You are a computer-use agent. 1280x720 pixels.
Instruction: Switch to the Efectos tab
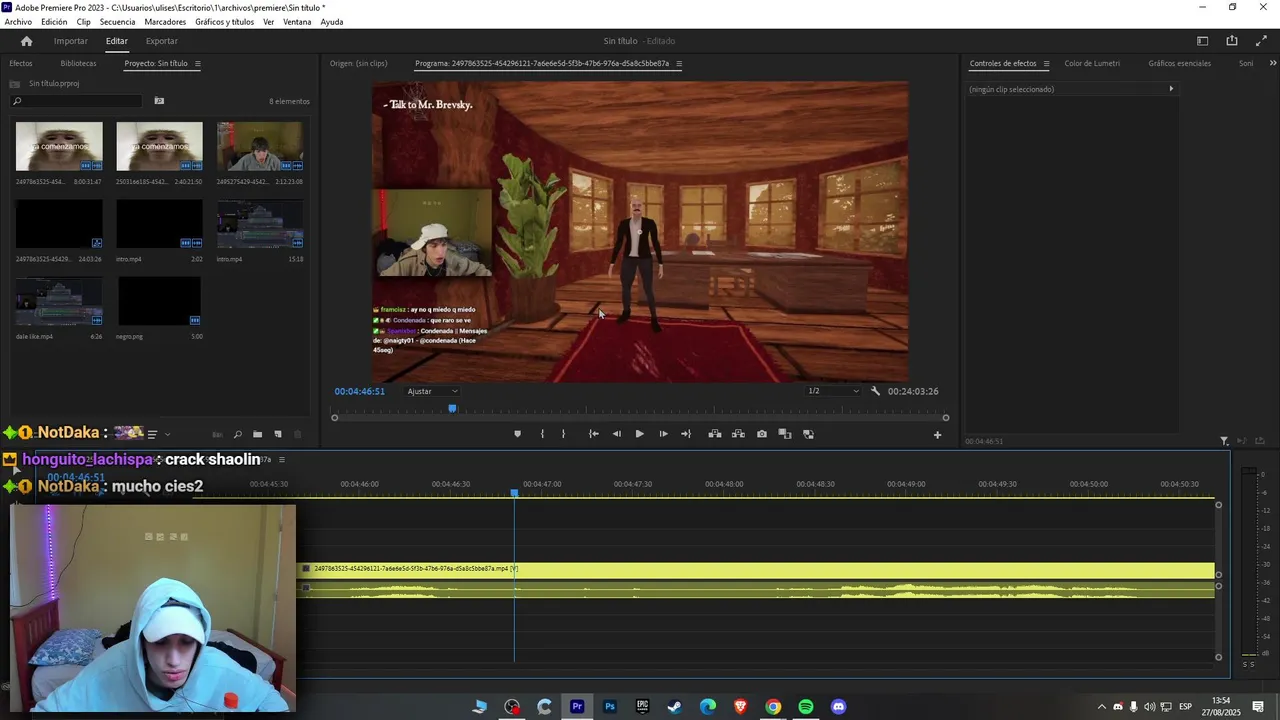tap(21, 64)
